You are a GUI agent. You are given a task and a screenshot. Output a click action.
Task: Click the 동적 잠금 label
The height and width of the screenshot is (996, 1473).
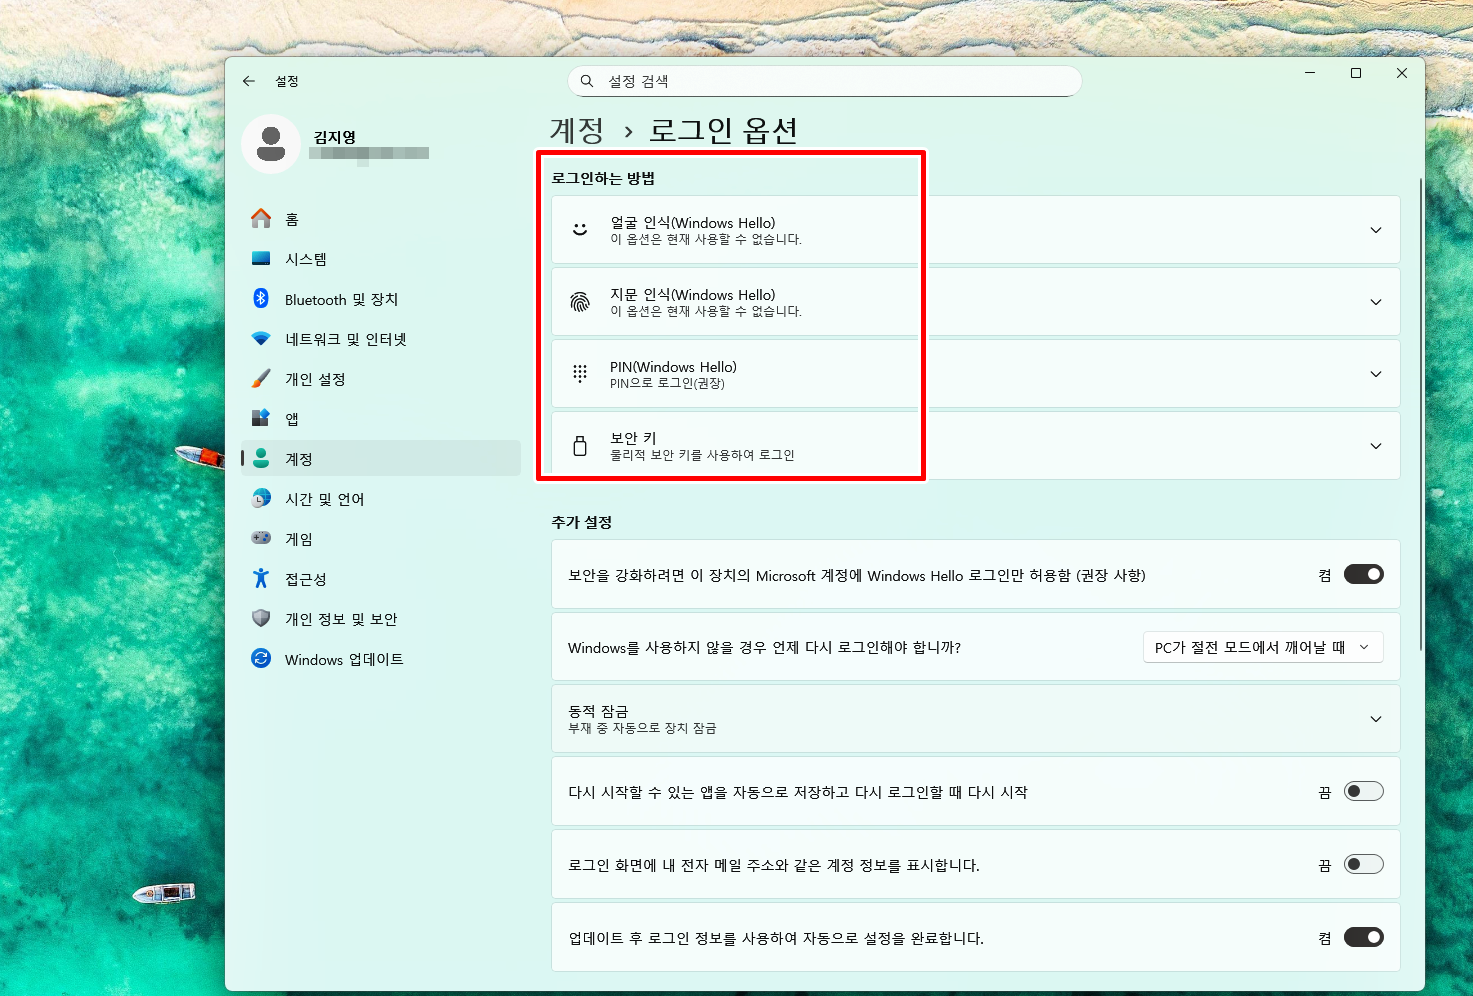[598, 711]
